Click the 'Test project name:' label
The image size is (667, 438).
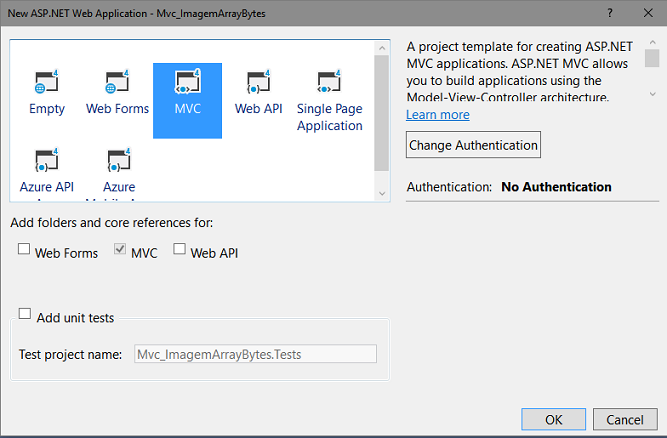click(71, 354)
